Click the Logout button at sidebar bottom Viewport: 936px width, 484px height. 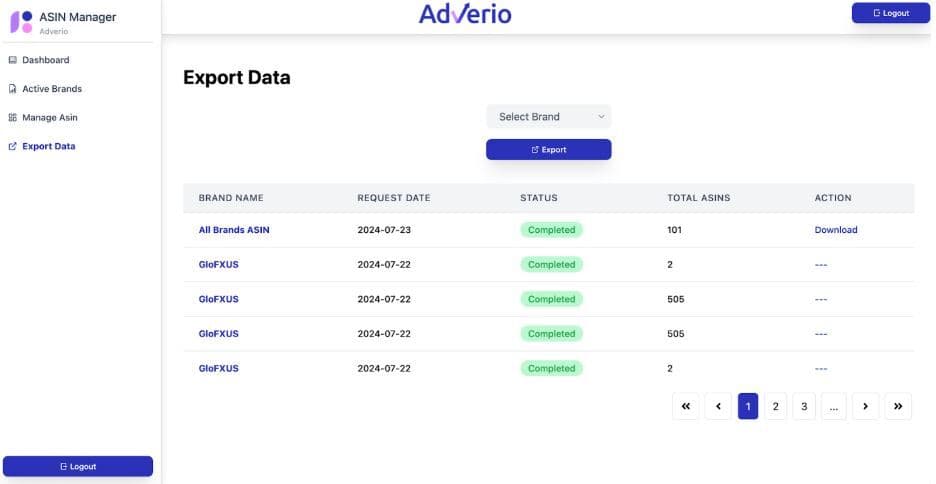pos(78,466)
